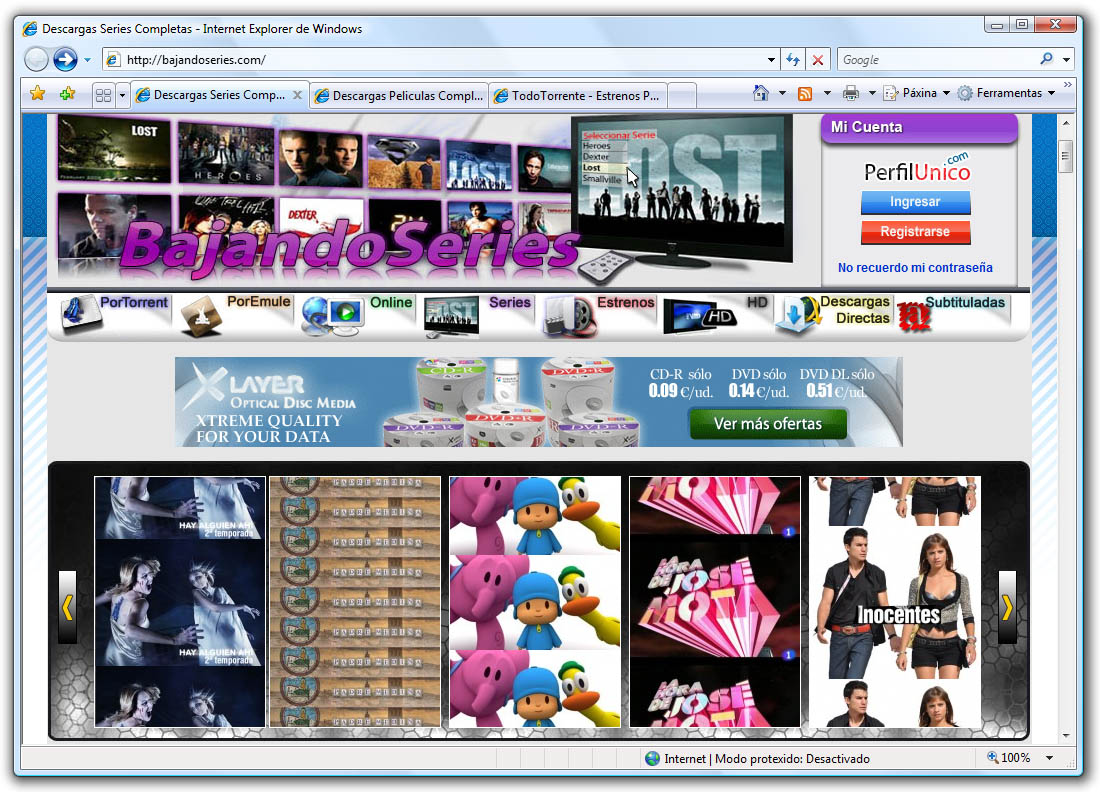The width and height of the screenshot is (1100, 792).
Task: Click the Inocentes series thumbnail
Action: 894,602
